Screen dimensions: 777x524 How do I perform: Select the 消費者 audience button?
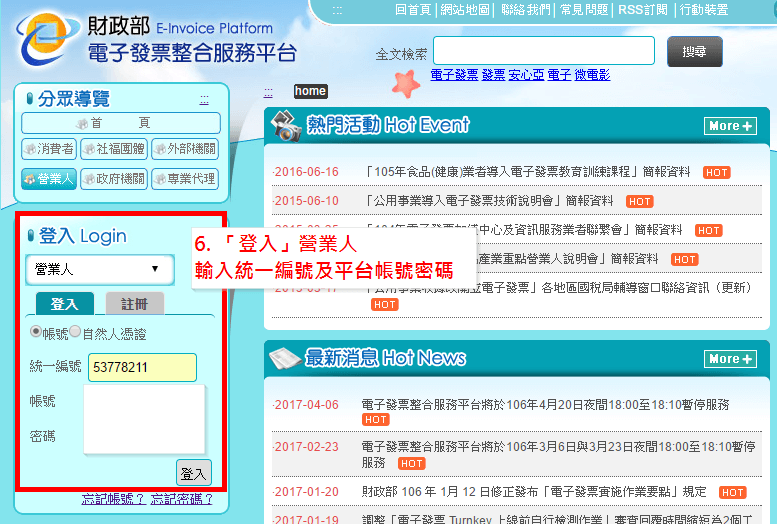click(49, 149)
